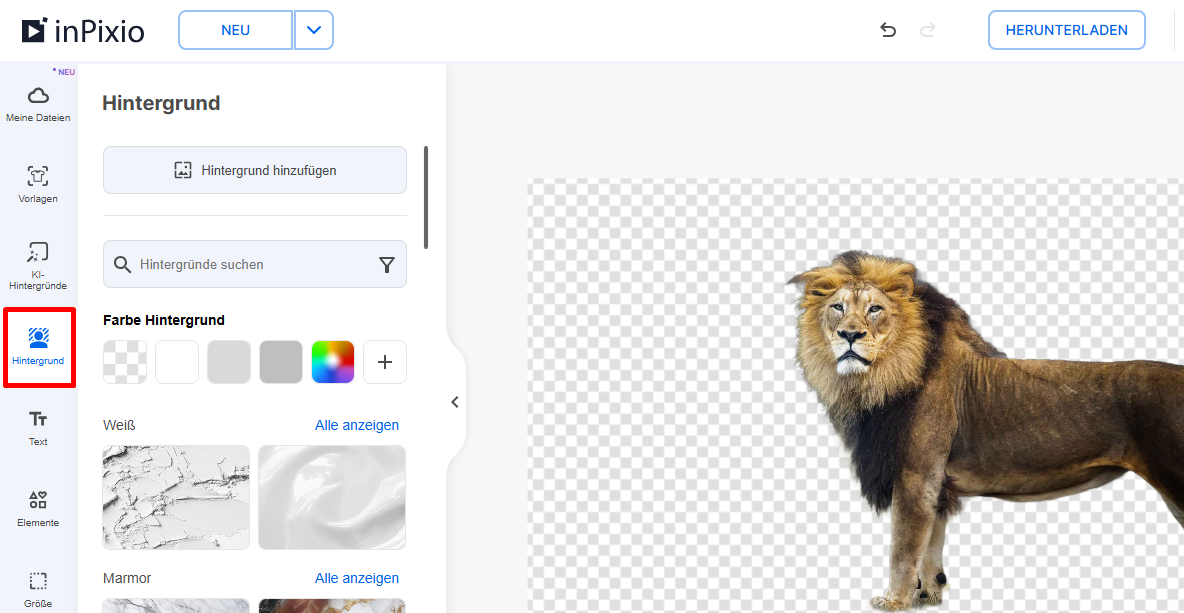Screen dimensions: 1184x613
Task: Select the light gray color swatch
Action: pyautogui.click(x=229, y=362)
